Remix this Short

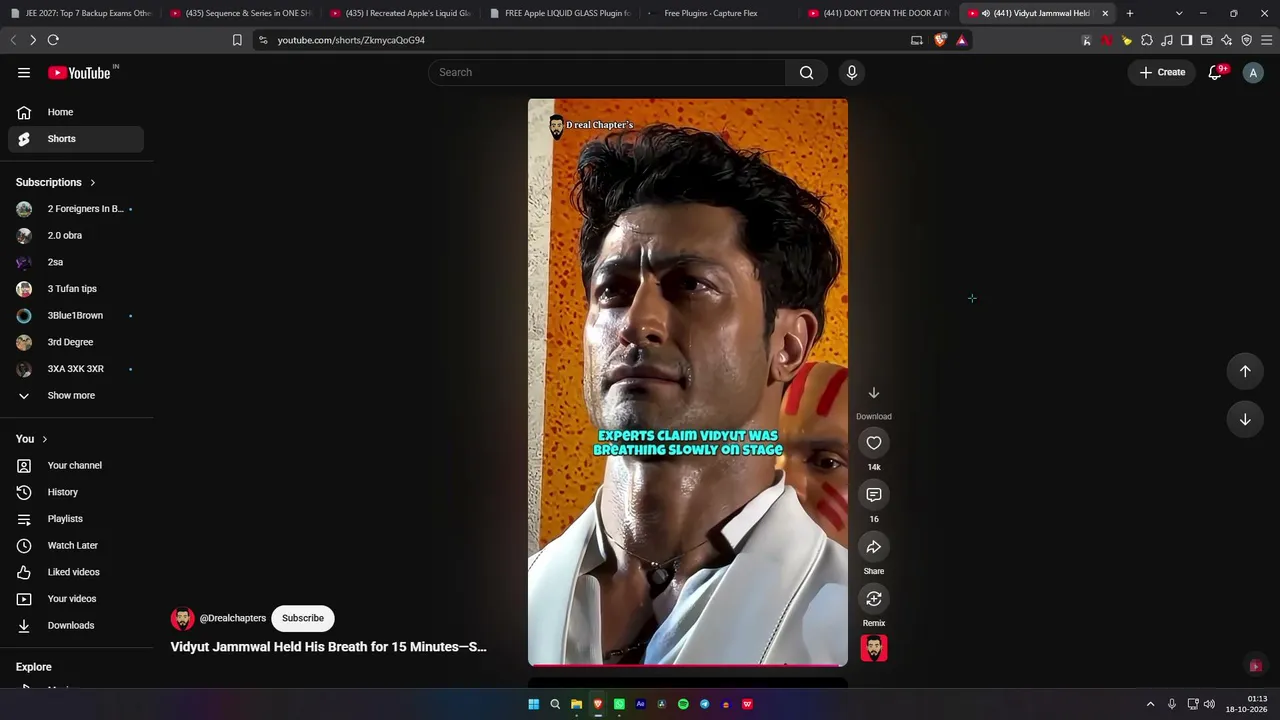(x=874, y=599)
